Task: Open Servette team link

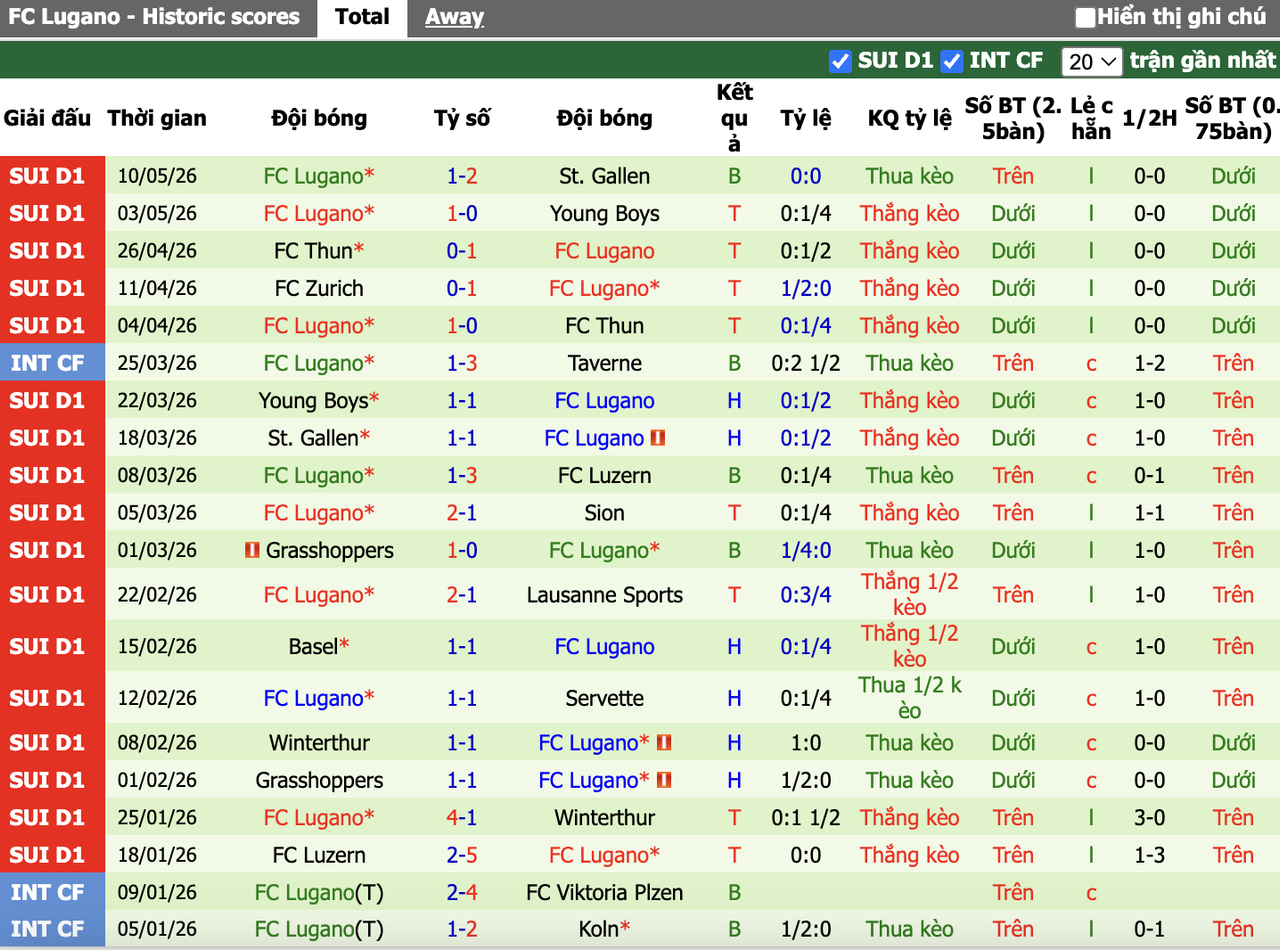Action: (x=605, y=698)
